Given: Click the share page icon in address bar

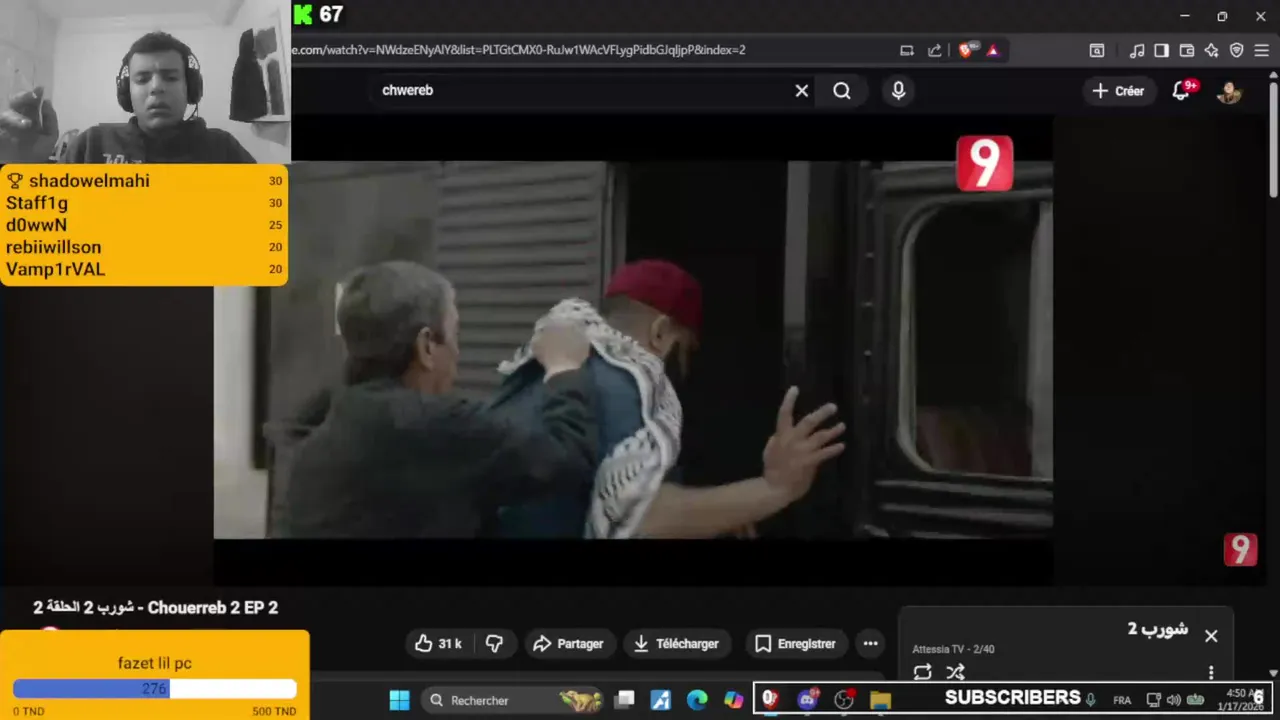Looking at the screenshot, I should pos(934,50).
